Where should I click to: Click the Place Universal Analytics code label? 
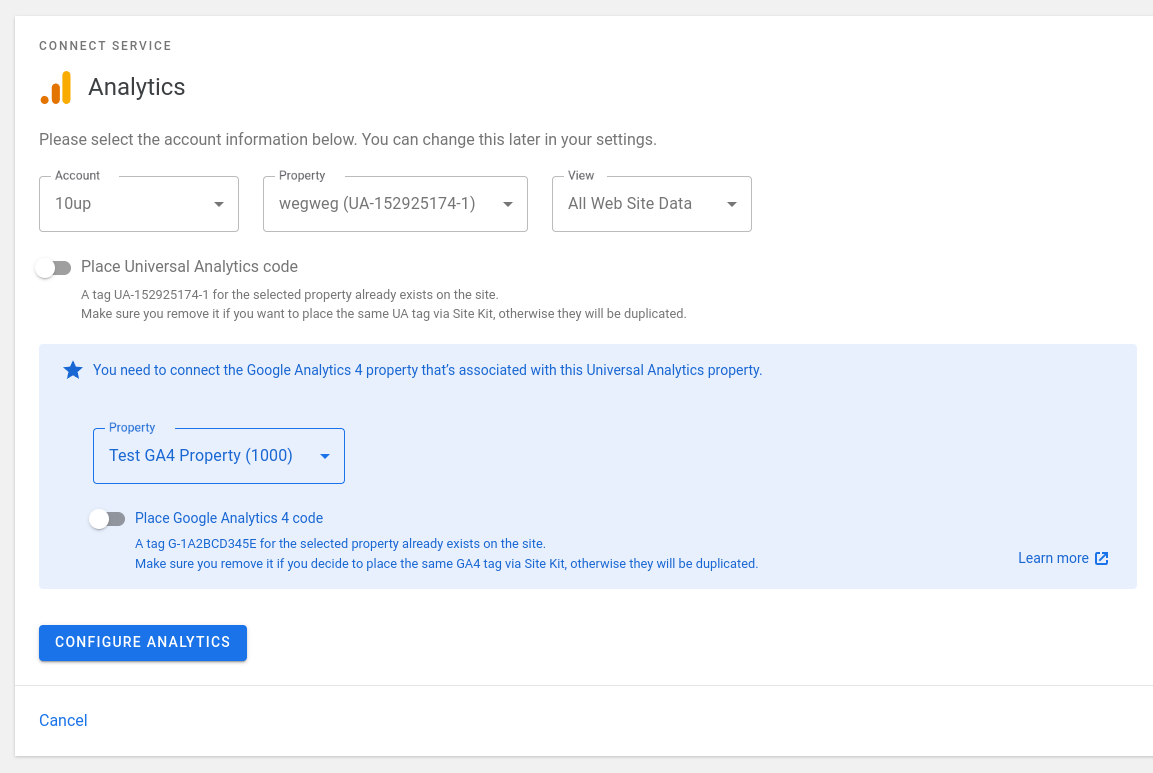[190, 266]
